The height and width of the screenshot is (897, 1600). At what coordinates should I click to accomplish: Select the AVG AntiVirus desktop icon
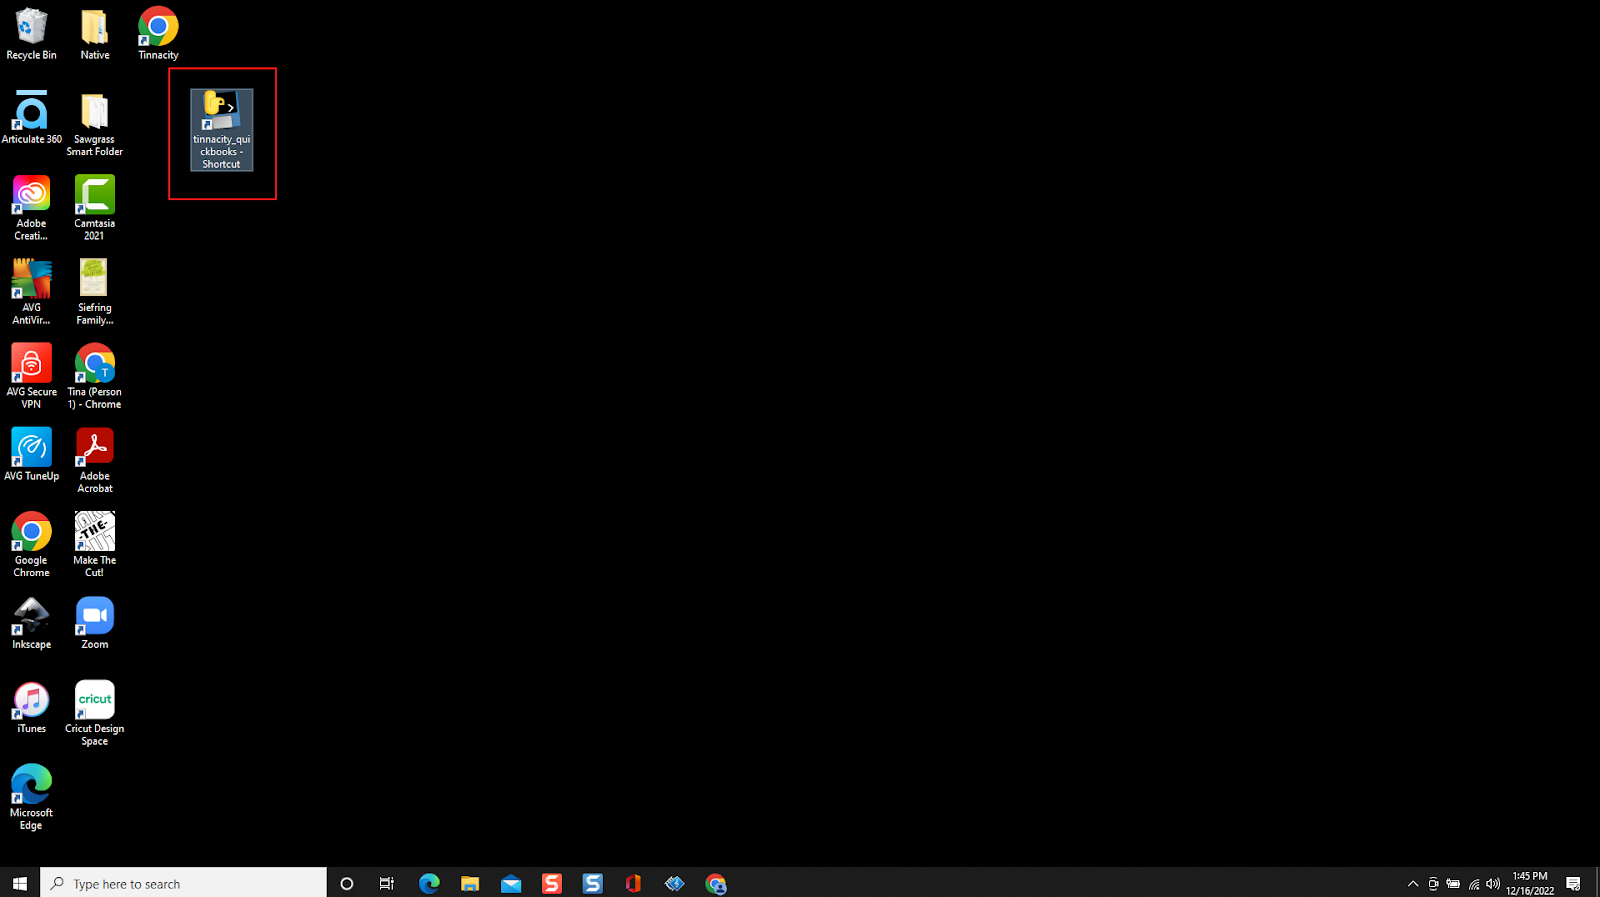[31, 292]
